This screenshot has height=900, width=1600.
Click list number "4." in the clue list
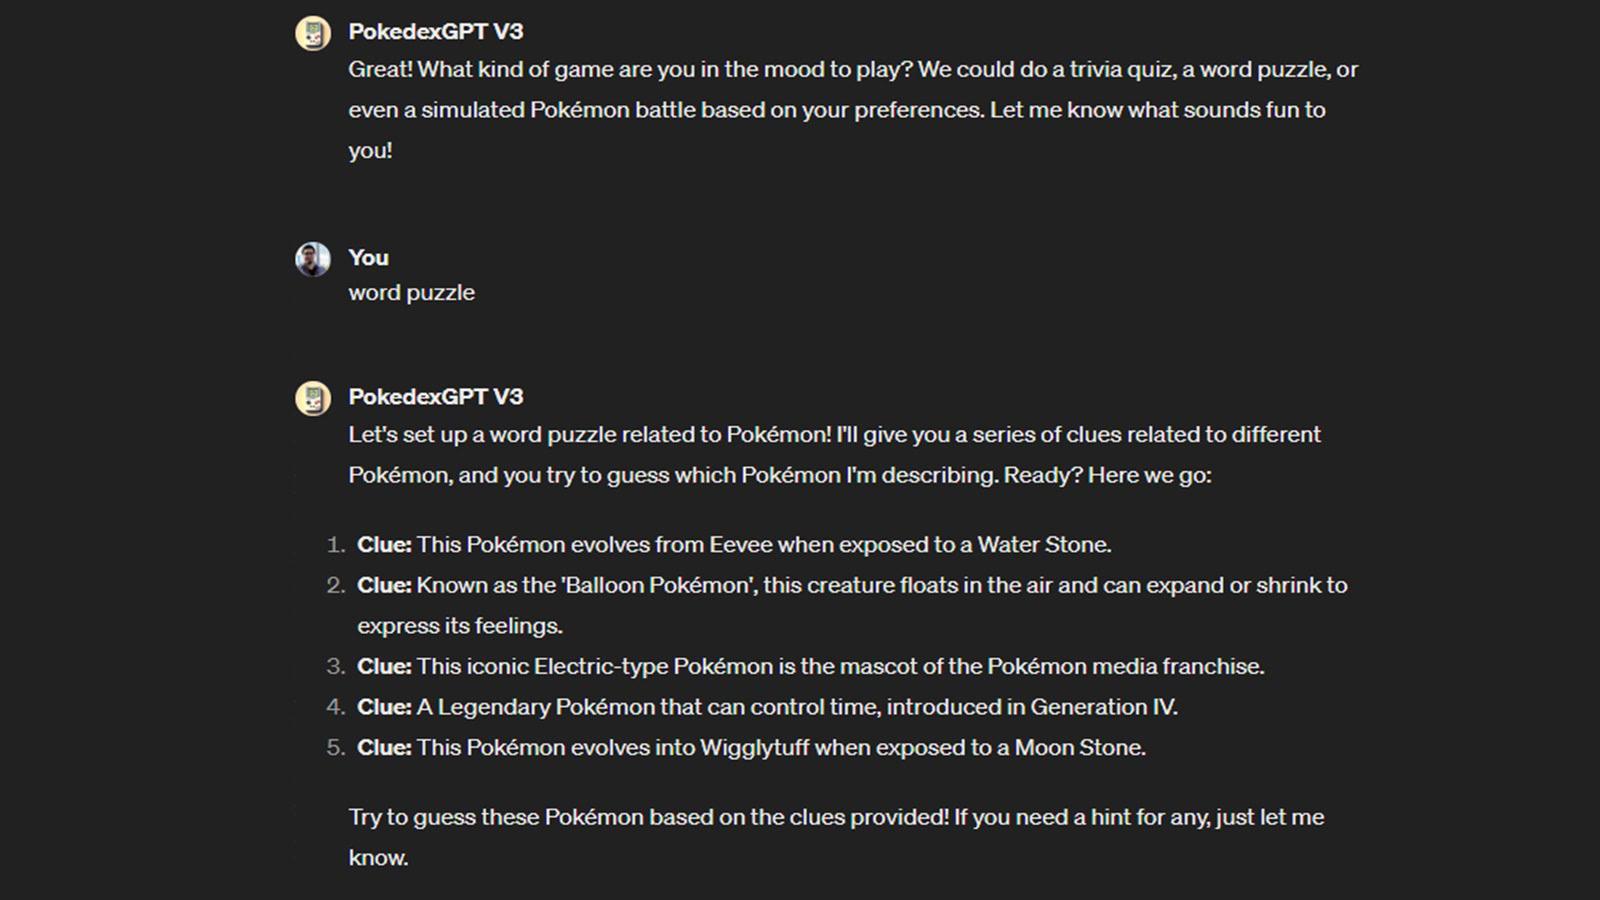pyautogui.click(x=335, y=708)
